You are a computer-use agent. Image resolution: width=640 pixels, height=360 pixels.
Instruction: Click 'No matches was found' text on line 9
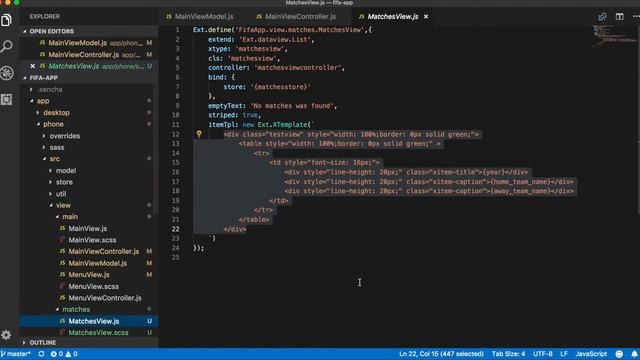point(293,106)
